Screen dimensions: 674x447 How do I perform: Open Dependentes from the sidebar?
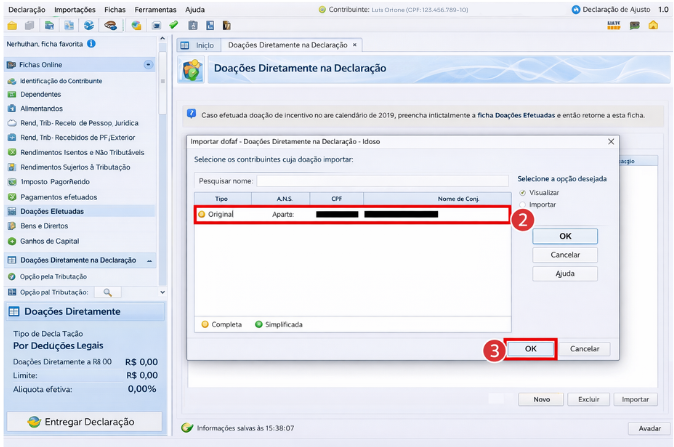pyautogui.click(x=40, y=94)
